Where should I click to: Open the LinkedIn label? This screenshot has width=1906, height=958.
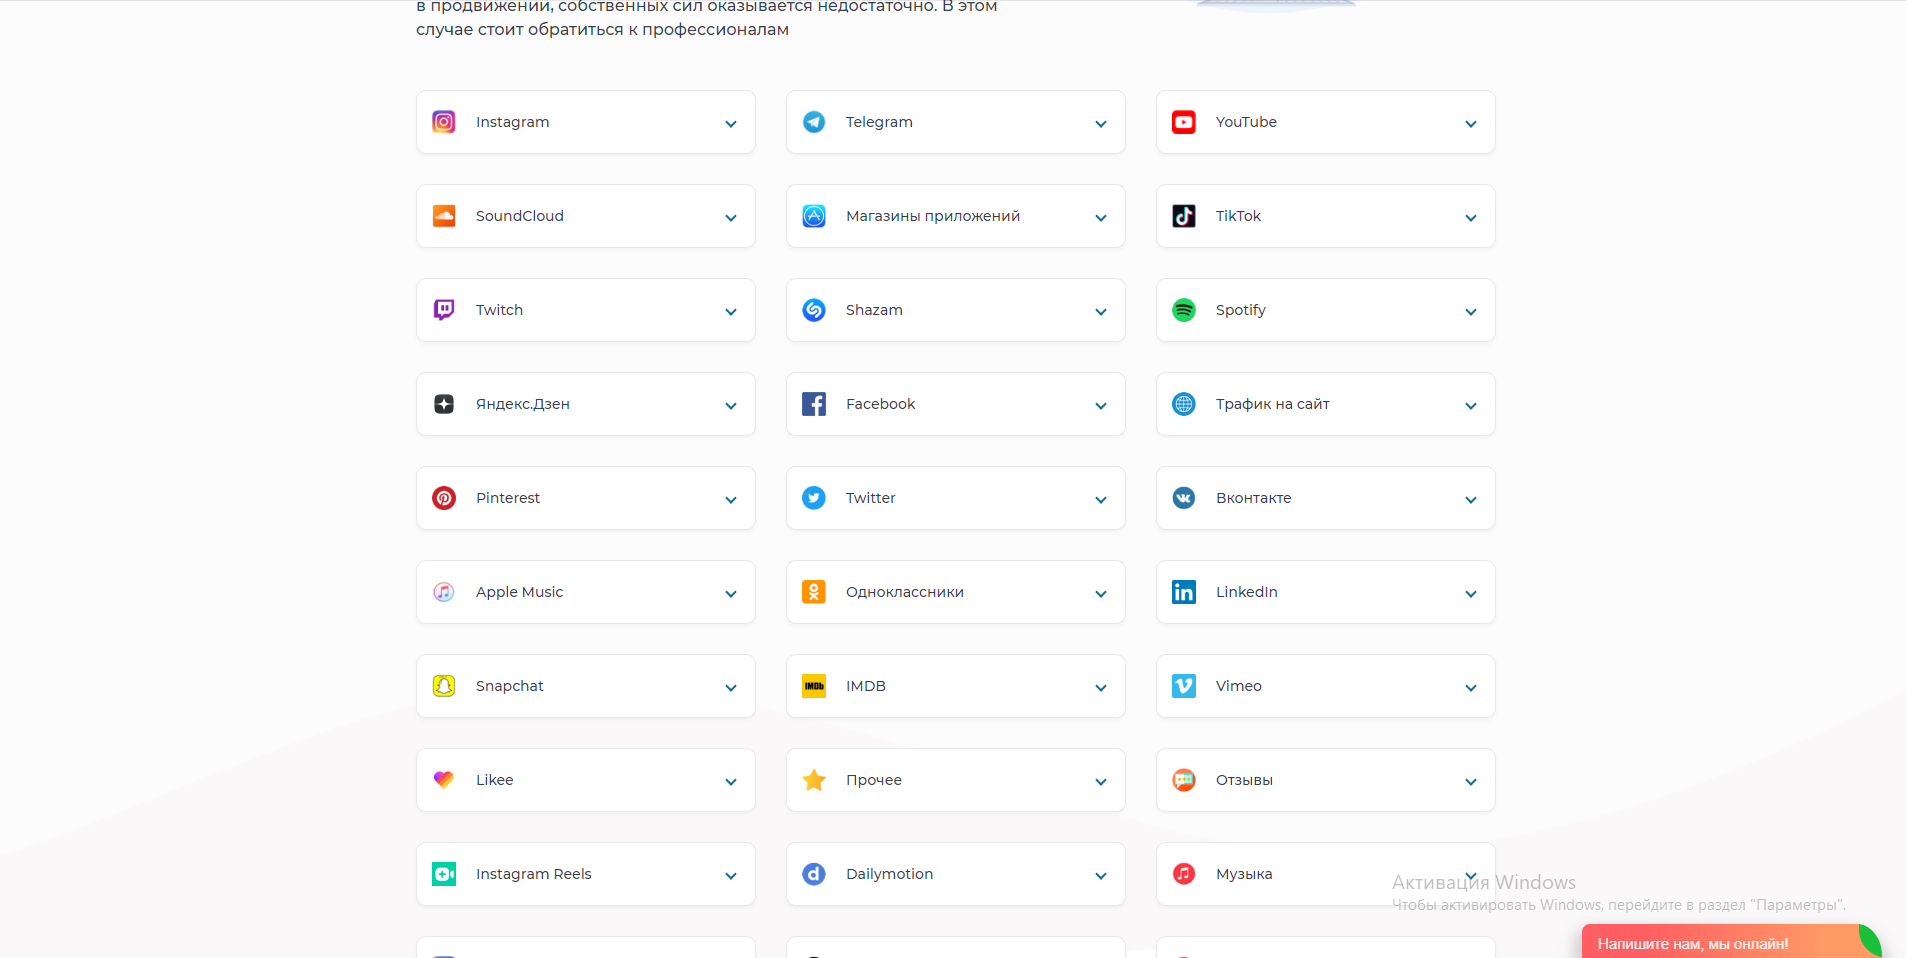click(x=1246, y=592)
